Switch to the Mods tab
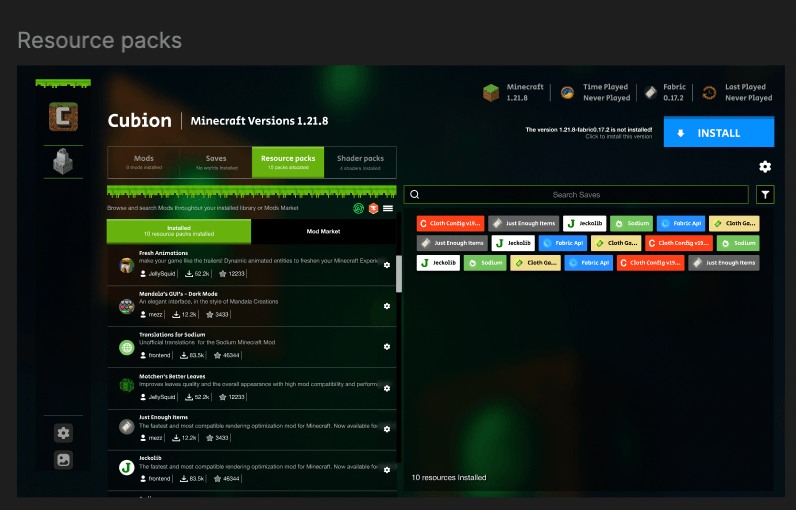 [144, 162]
